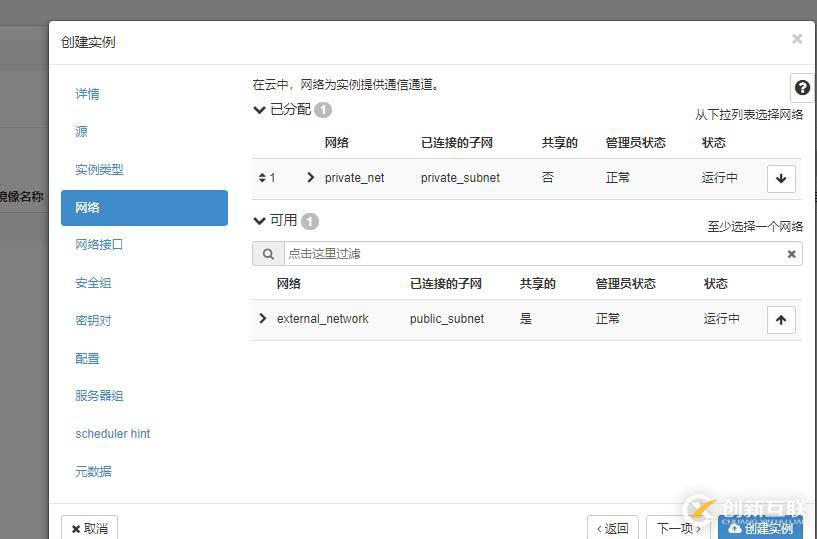
Task: Click the 下一项 button
Action: click(679, 528)
